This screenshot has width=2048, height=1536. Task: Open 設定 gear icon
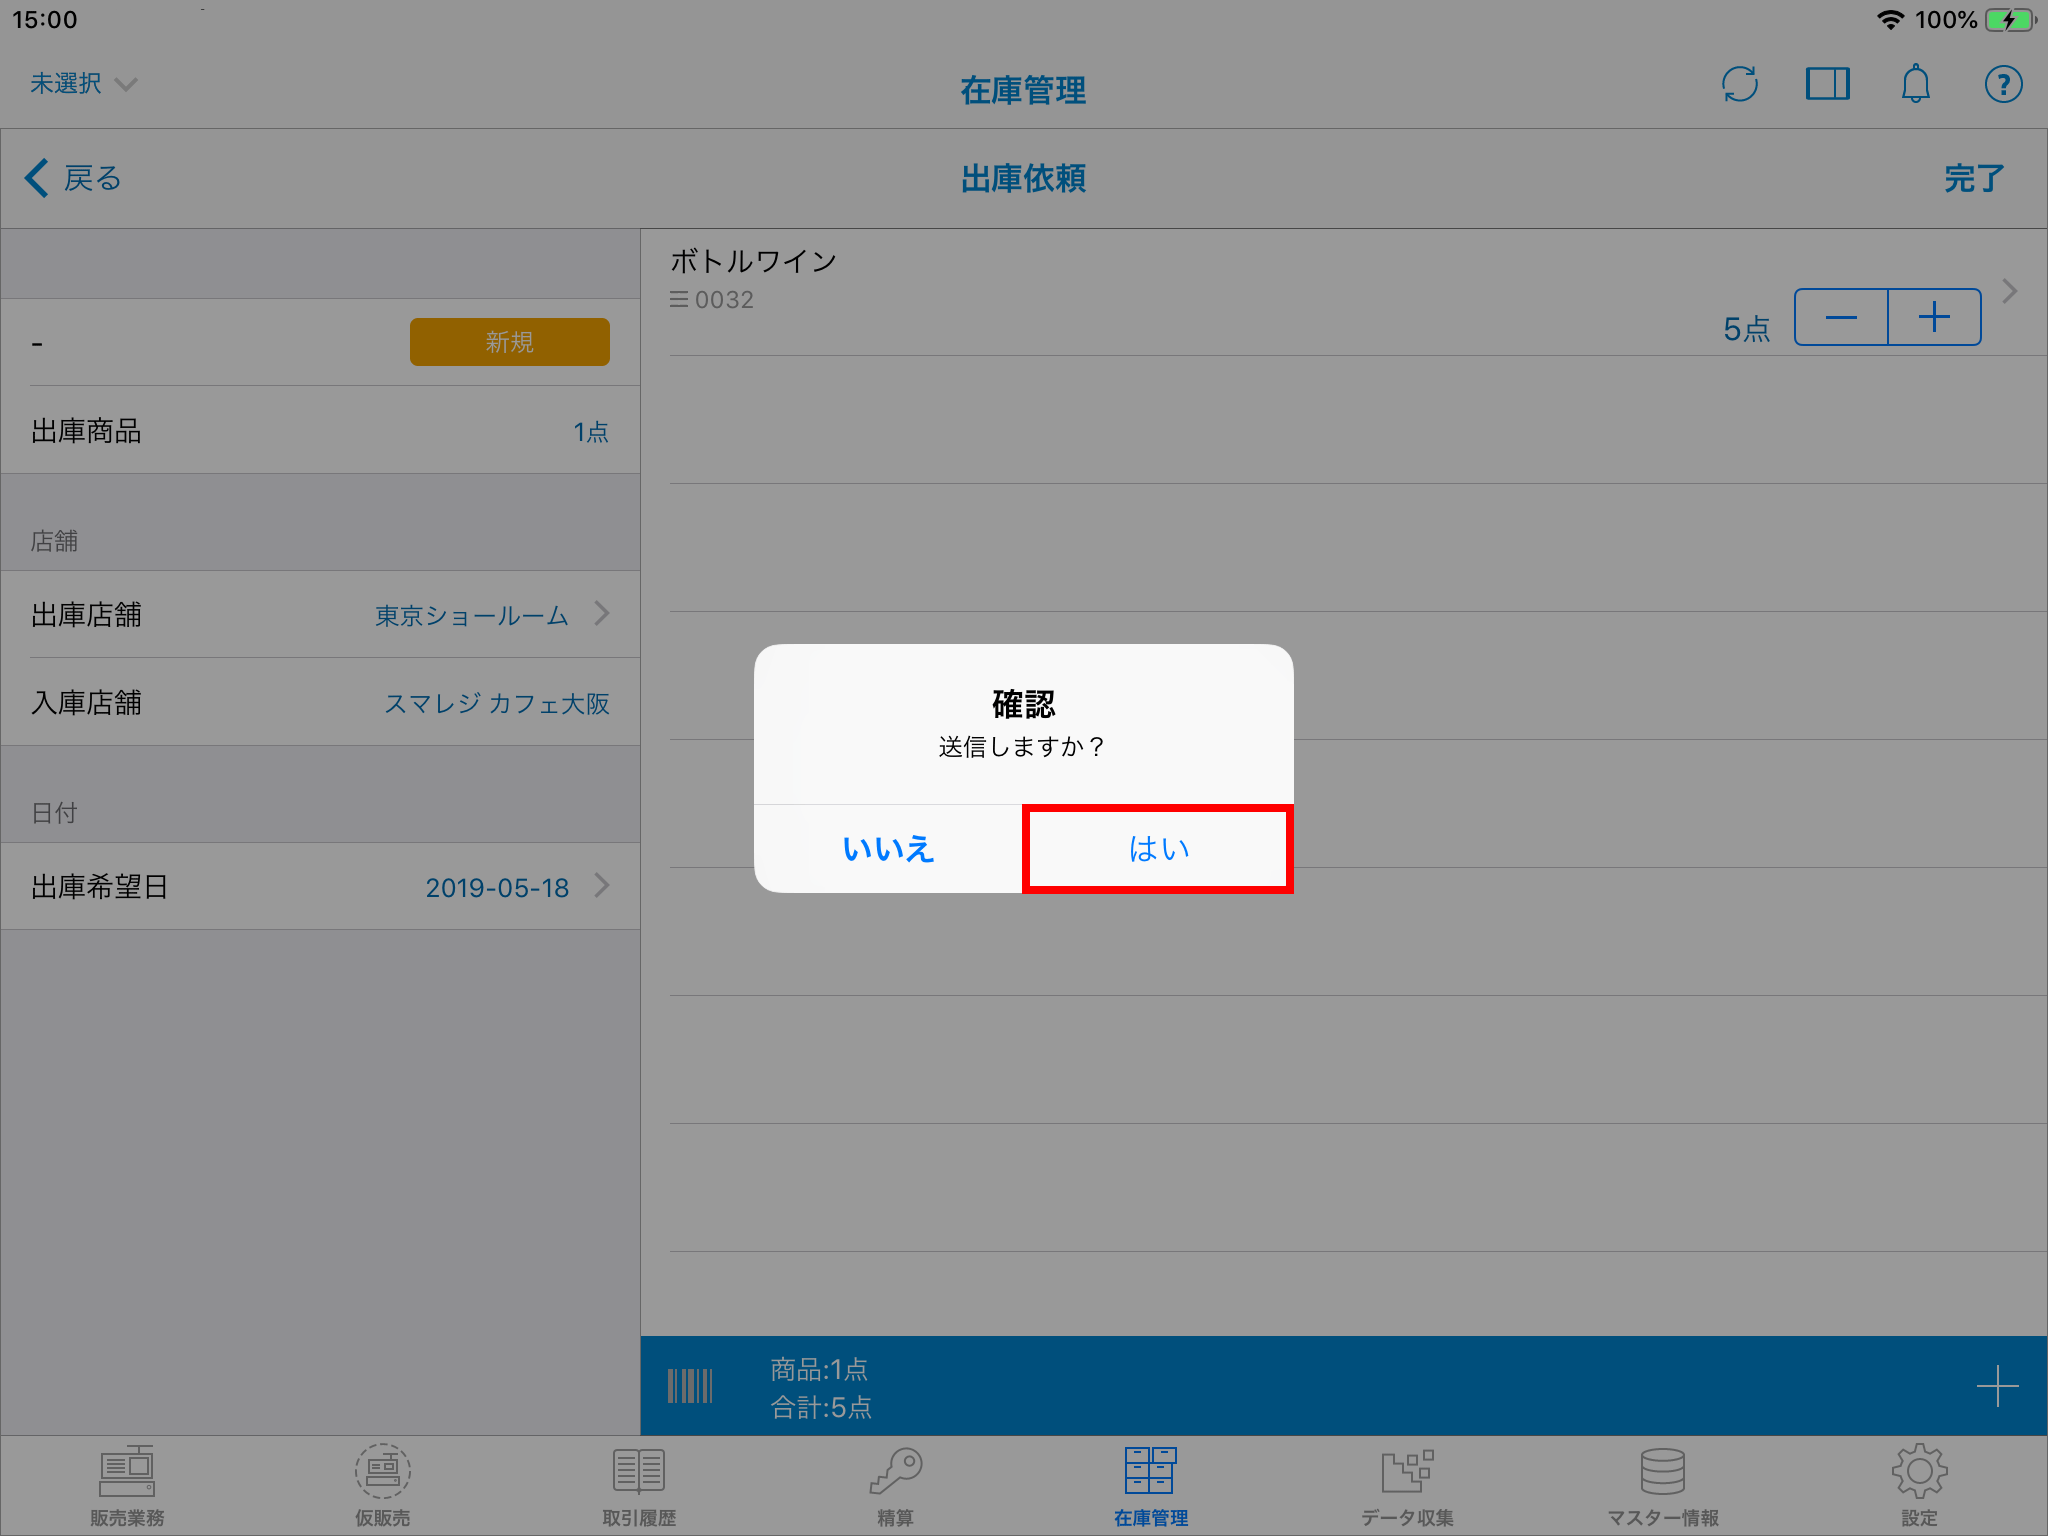(1919, 1485)
